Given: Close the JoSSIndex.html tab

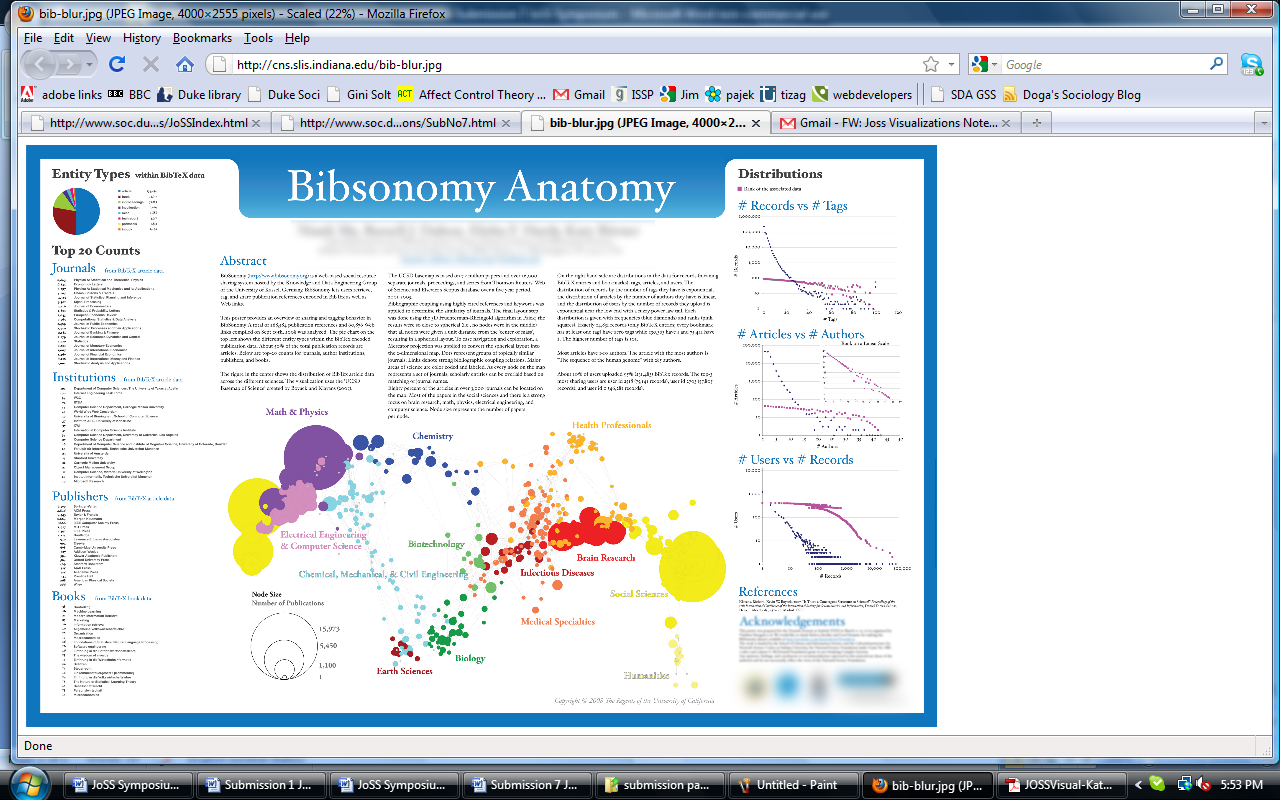Looking at the screenshot, I should coord(257,123).
